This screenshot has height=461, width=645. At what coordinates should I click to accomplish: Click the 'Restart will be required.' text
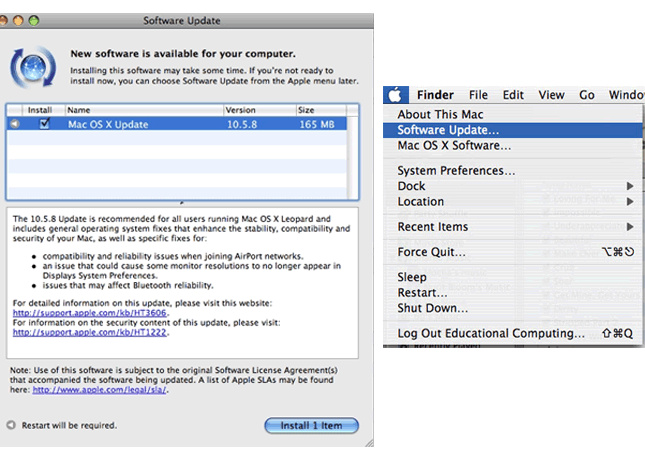(69, 425)
